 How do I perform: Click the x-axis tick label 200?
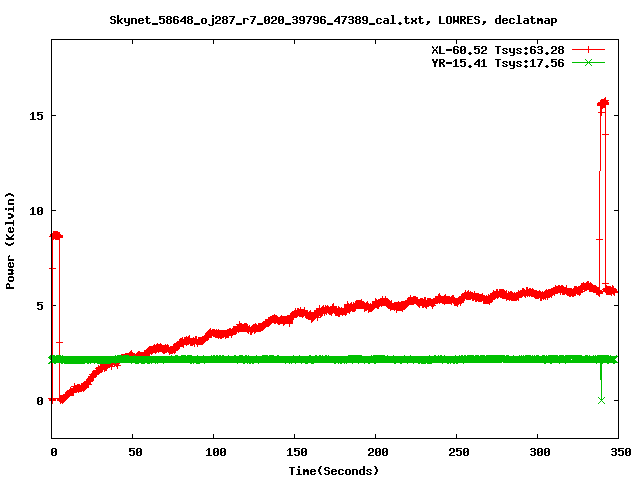tap(378, 452)
